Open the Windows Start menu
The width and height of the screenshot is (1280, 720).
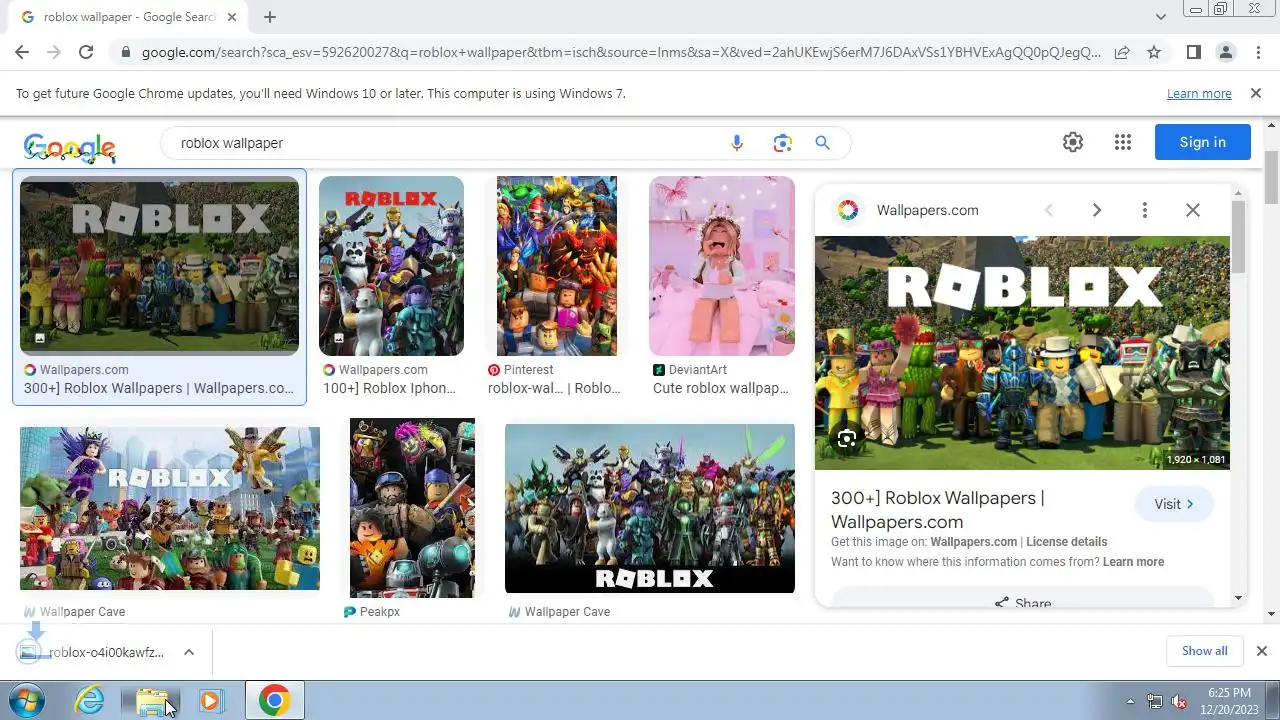[x=27, y=701]
